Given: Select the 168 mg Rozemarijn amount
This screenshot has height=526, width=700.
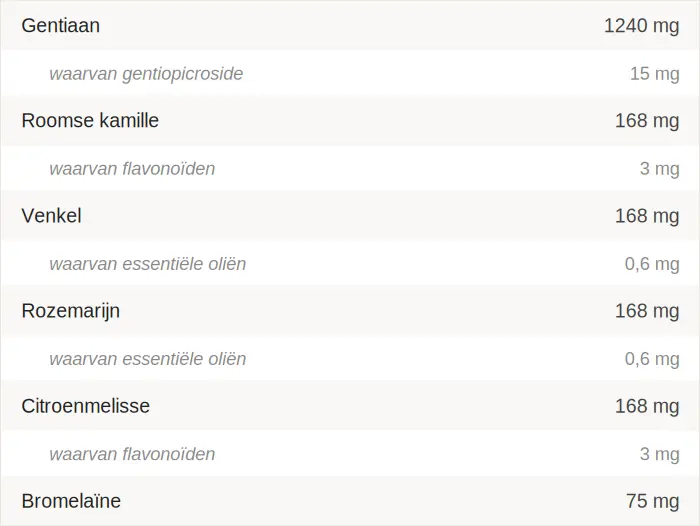Looking at the screenshot, I should 646,311.
